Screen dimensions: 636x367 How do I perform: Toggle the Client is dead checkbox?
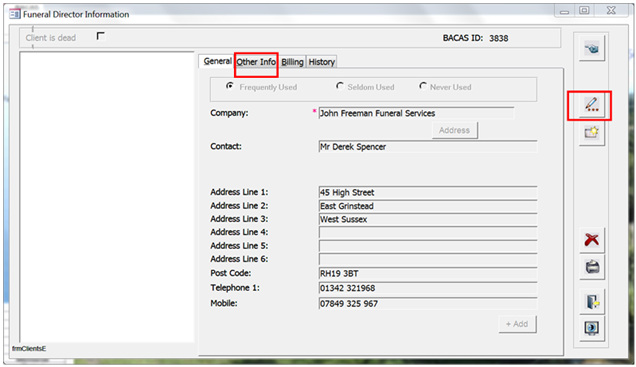(x=101, y=36)
